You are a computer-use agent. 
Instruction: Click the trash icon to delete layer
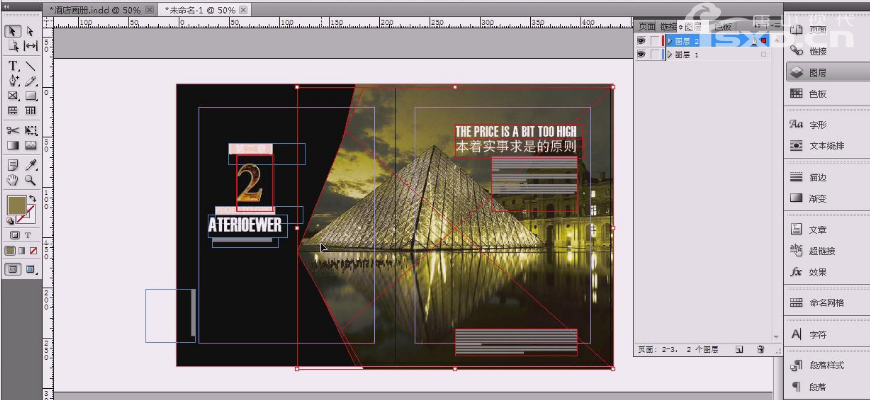760,350
